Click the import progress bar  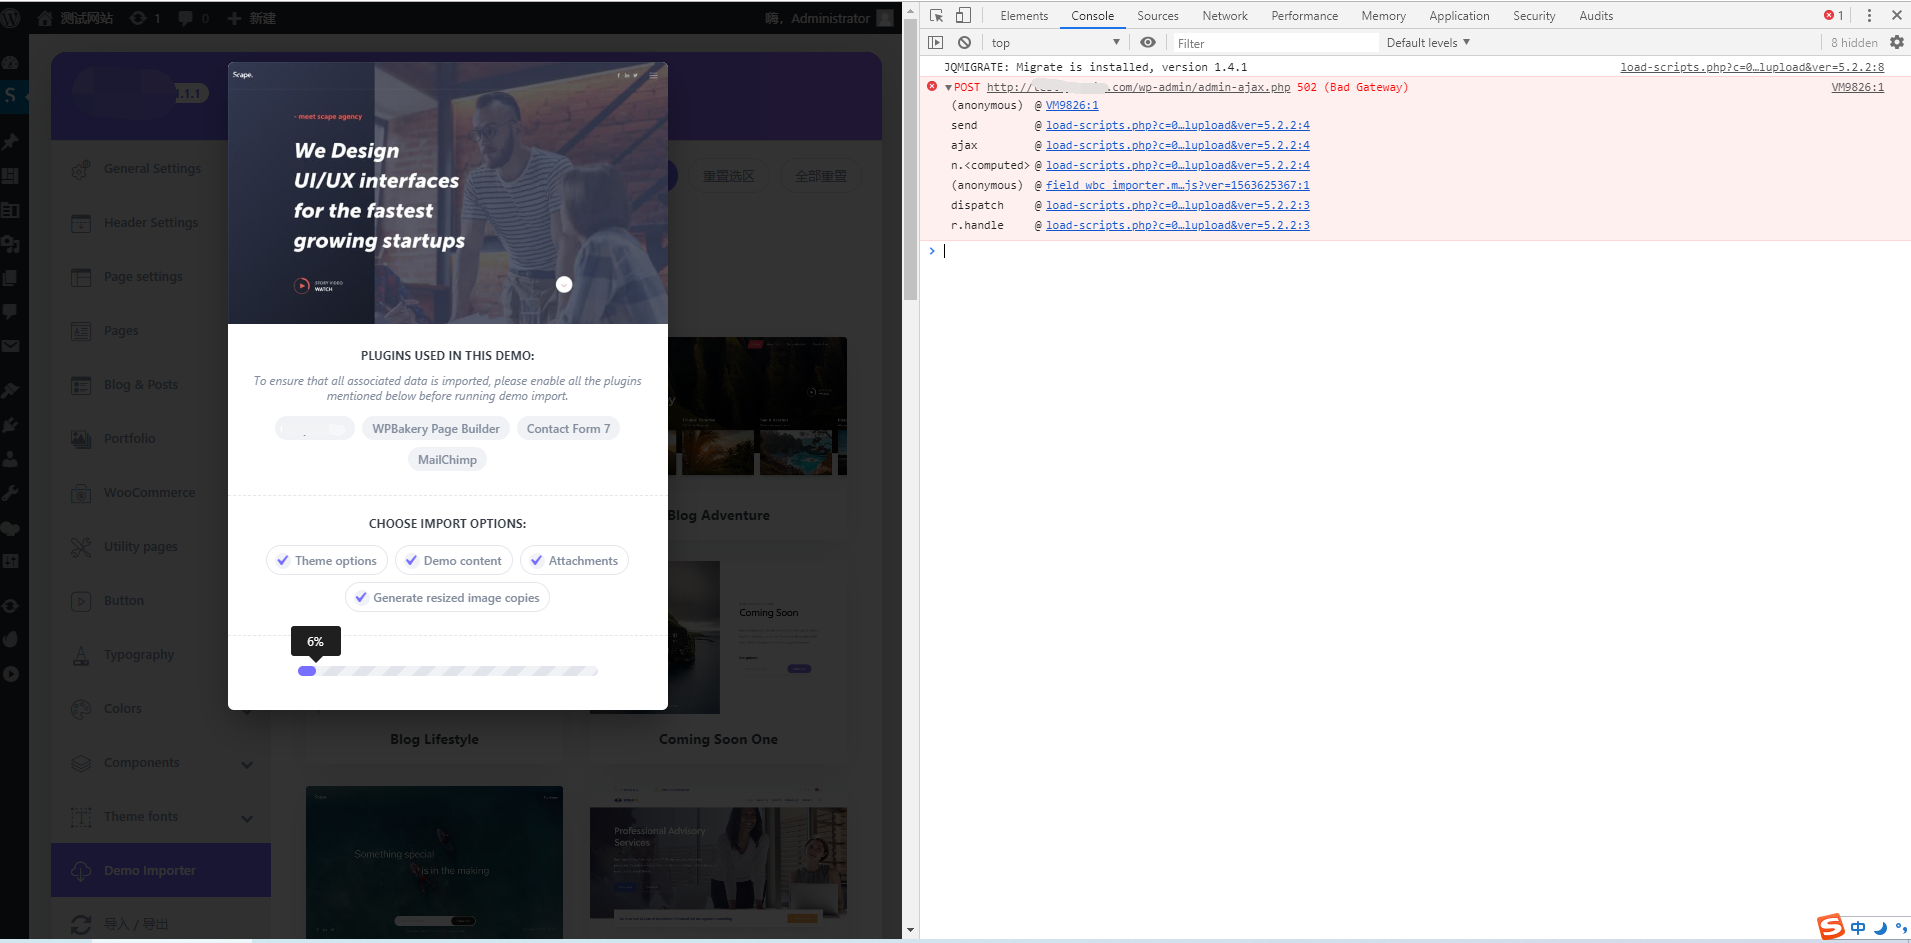(448, 671)
